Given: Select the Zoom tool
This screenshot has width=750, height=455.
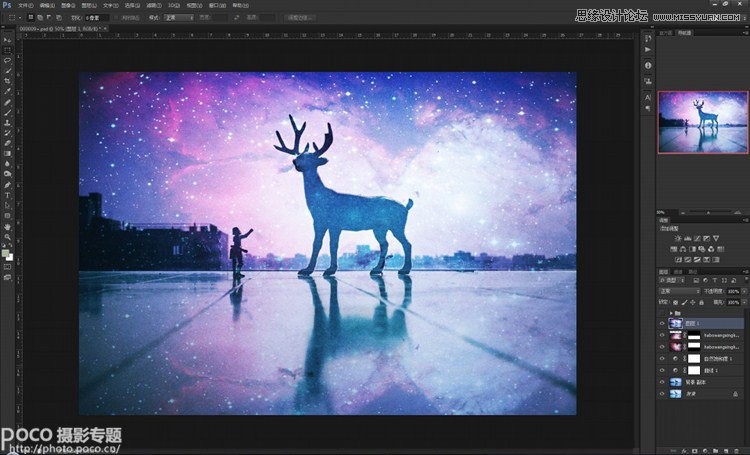Looking at the screenshot, I should click(7, 237).
